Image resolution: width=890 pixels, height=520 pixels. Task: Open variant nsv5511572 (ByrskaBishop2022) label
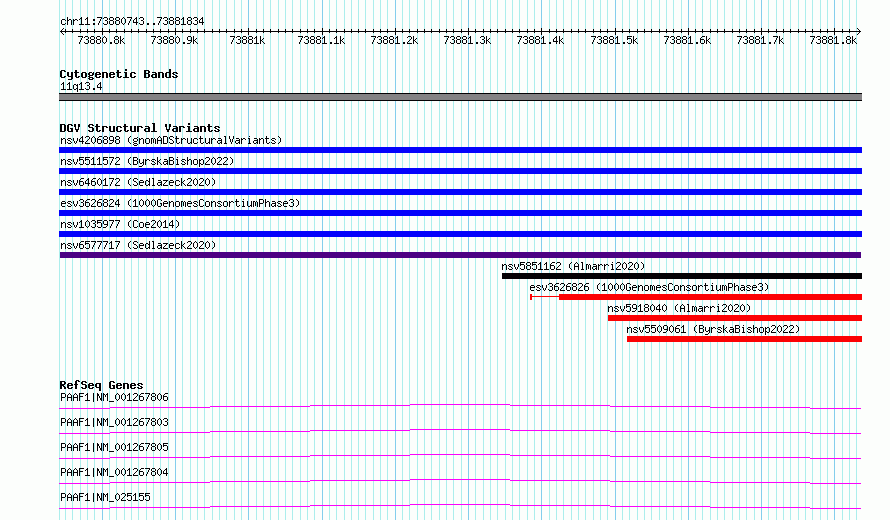147,161
